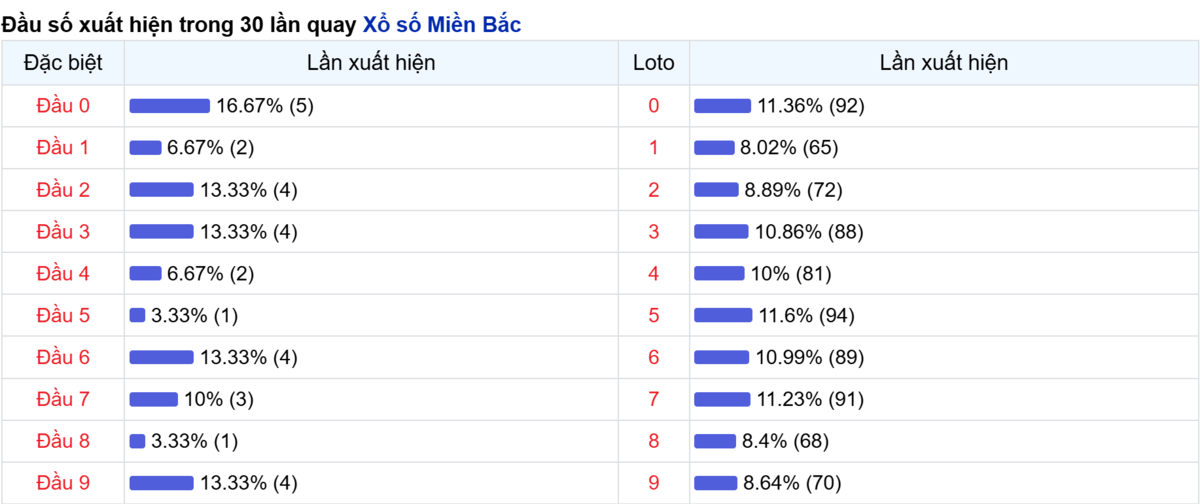Click the left Lần xuất hiện header
Viewport: 1200px width, 504px height.
[371, 63]
